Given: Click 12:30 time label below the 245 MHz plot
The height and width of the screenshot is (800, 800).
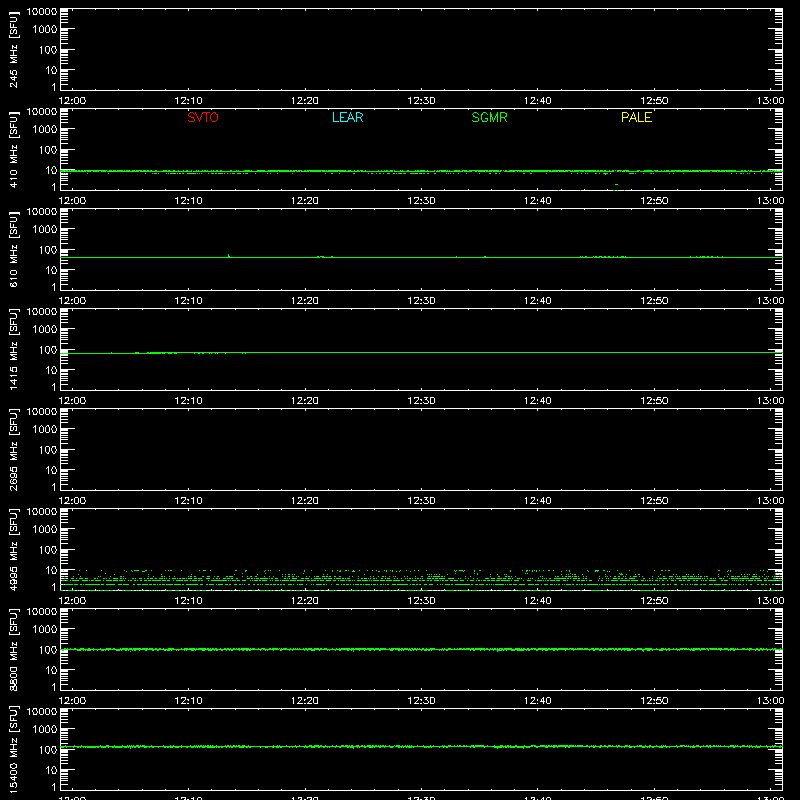Looking at the screenshot, I should (x=421, y=101).
